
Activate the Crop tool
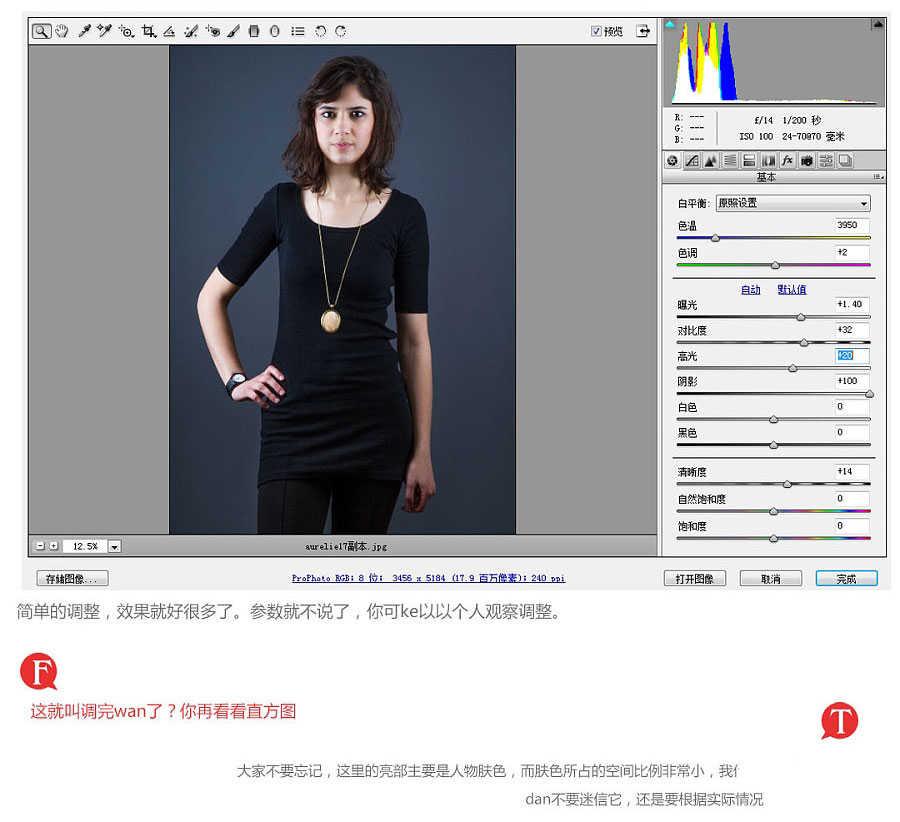(x=149, y=31)
